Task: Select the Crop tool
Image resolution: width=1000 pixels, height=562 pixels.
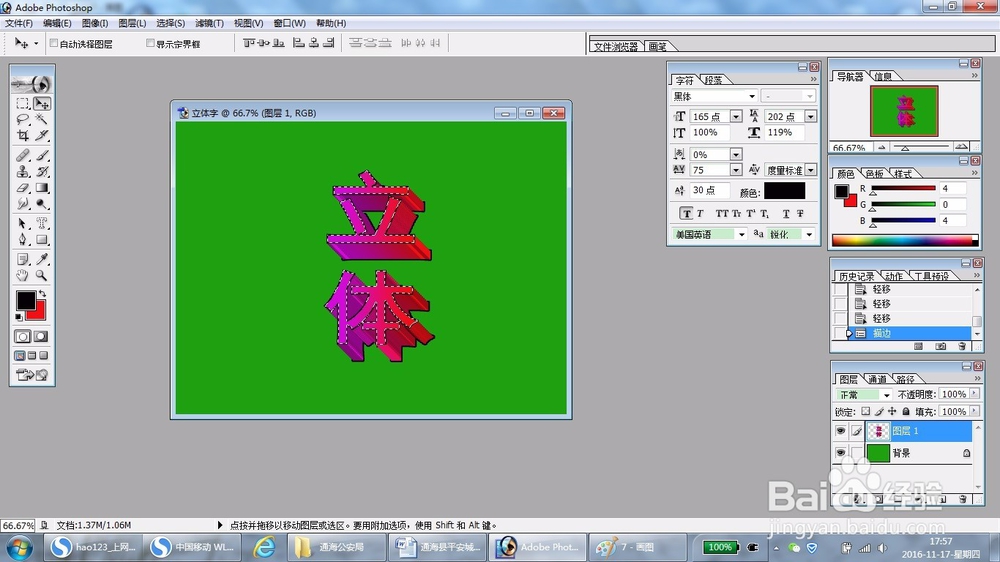Action: coord(23,135)
